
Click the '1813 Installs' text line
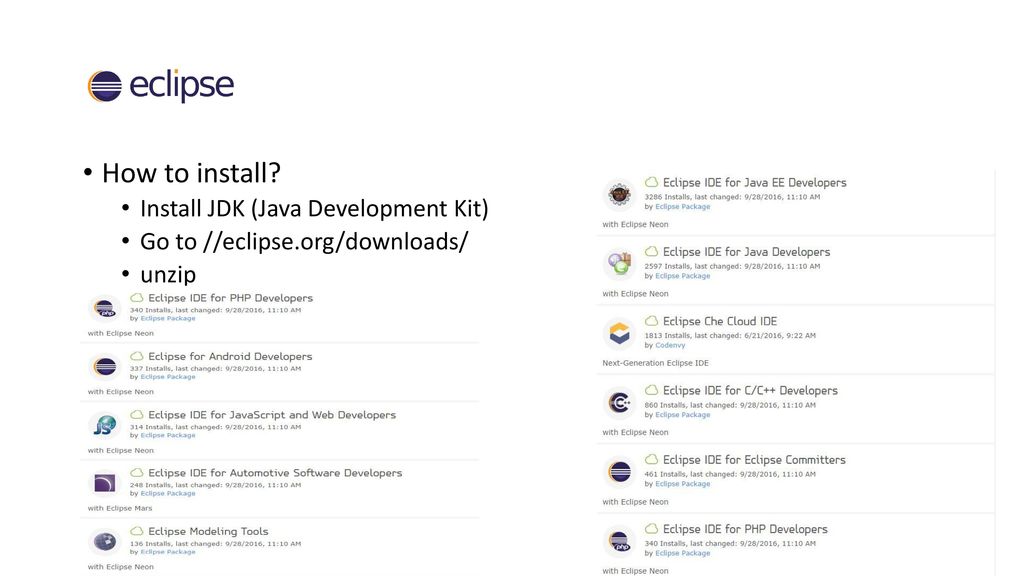pos(730,336)
